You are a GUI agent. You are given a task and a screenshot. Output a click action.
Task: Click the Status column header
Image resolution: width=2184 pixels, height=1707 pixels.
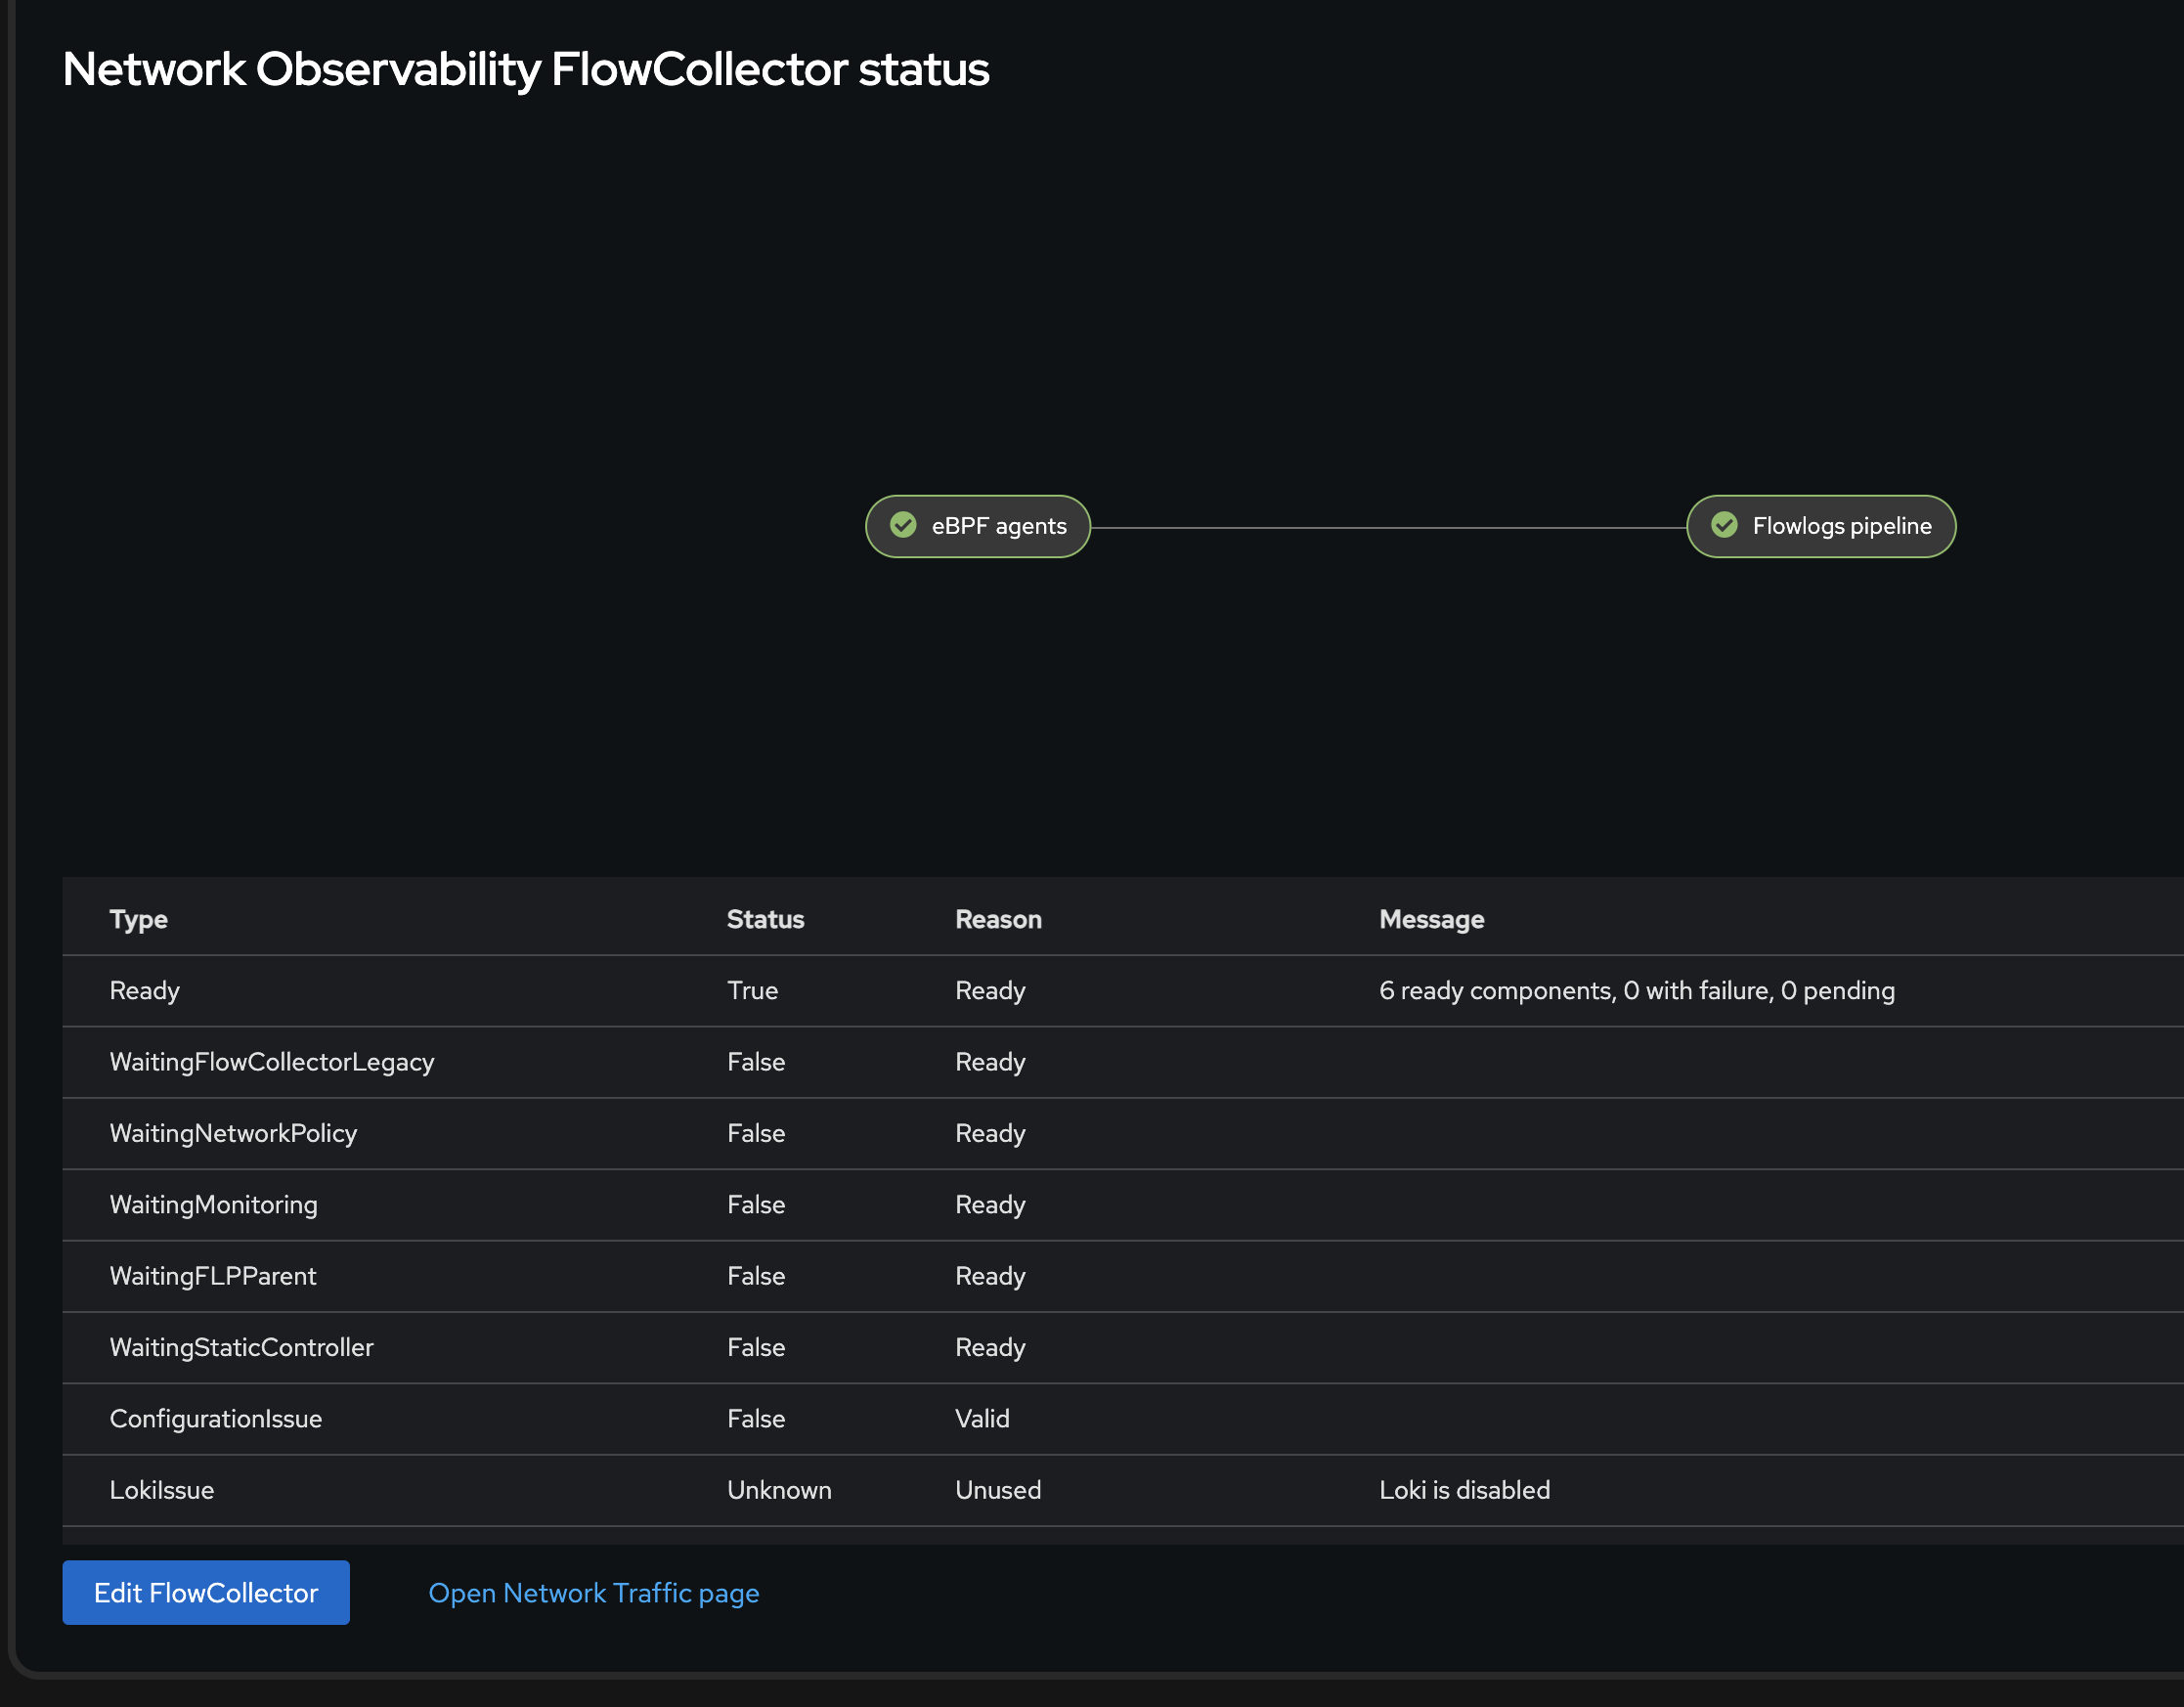765,919
